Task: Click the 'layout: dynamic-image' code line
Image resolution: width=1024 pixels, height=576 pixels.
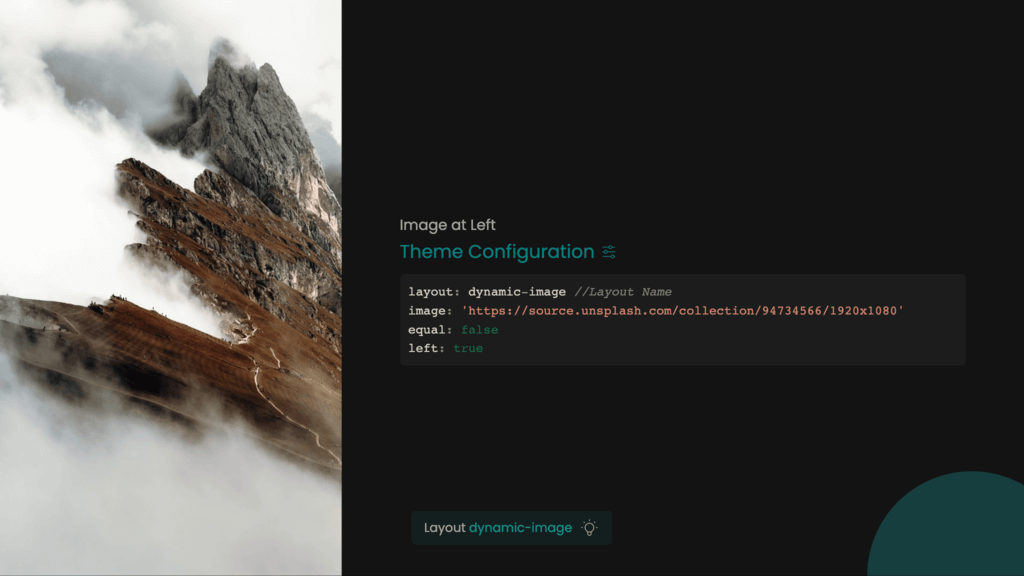Action: point(487,292)
